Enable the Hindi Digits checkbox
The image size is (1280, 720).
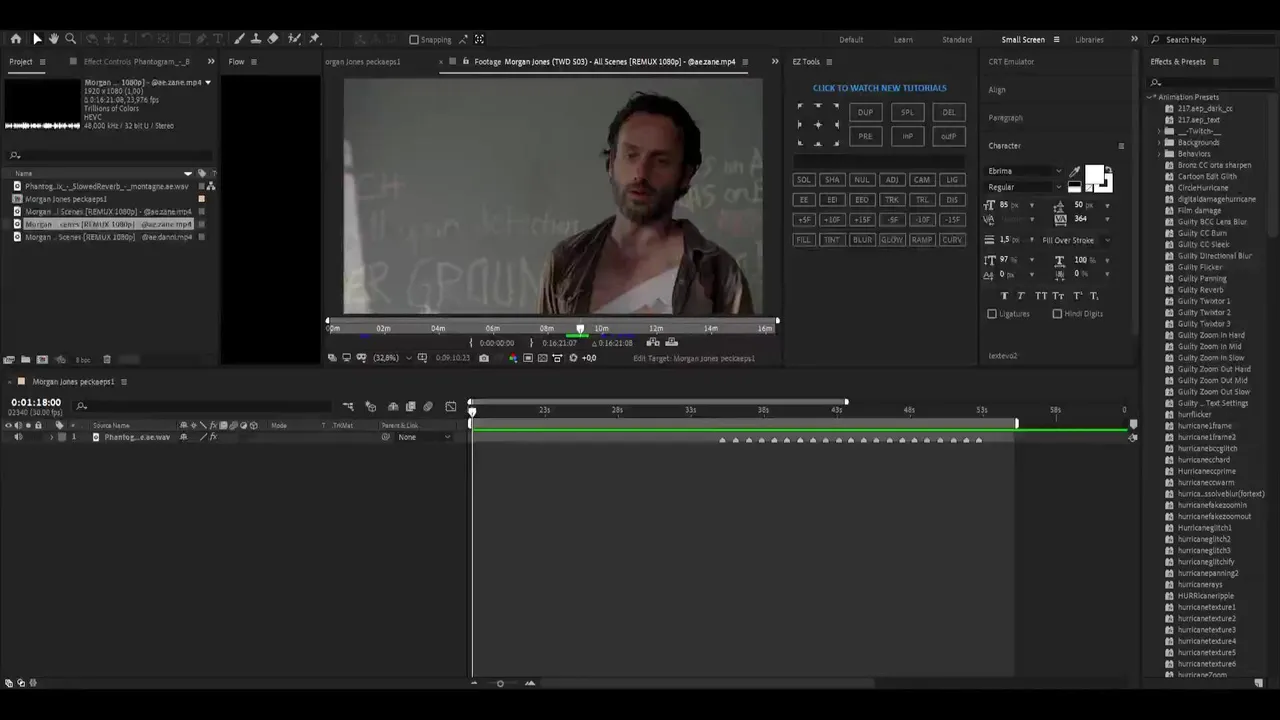1057,314
